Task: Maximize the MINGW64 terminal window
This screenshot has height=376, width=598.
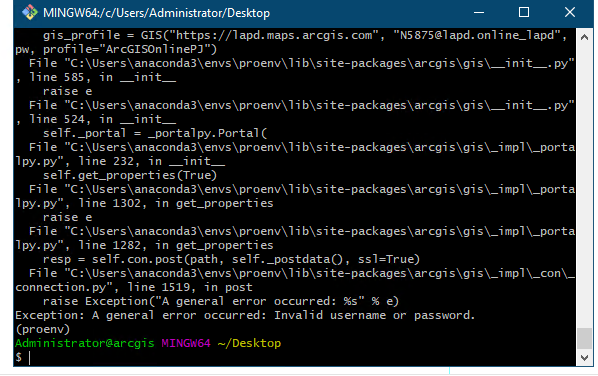Action: point(524,13)
